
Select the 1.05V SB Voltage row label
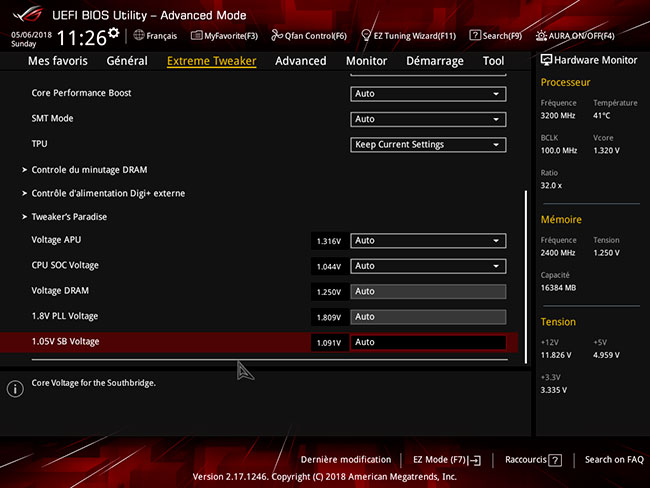65,342
